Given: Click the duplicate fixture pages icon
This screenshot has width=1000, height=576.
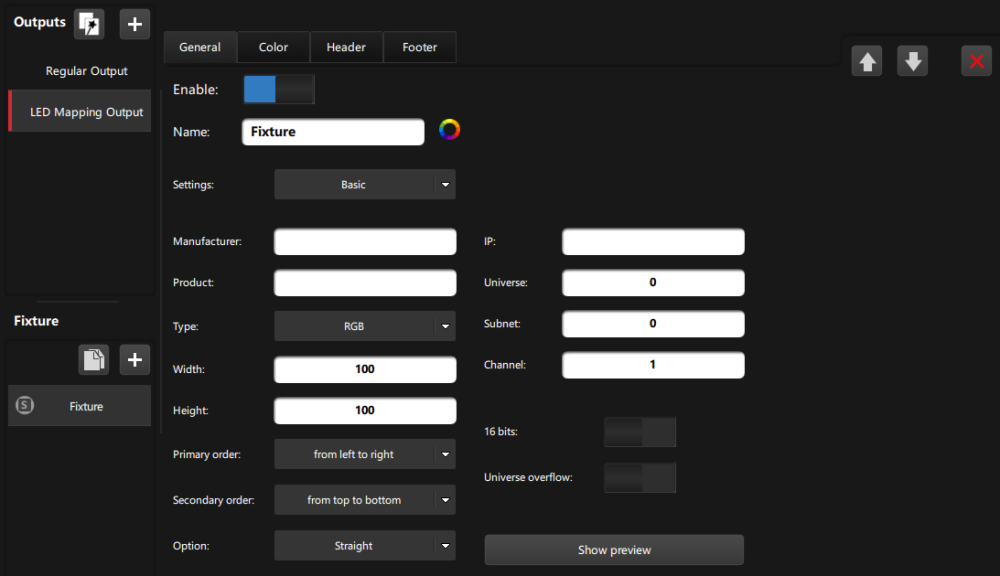Looking at the screenshot, I should (x=94, y=359).
